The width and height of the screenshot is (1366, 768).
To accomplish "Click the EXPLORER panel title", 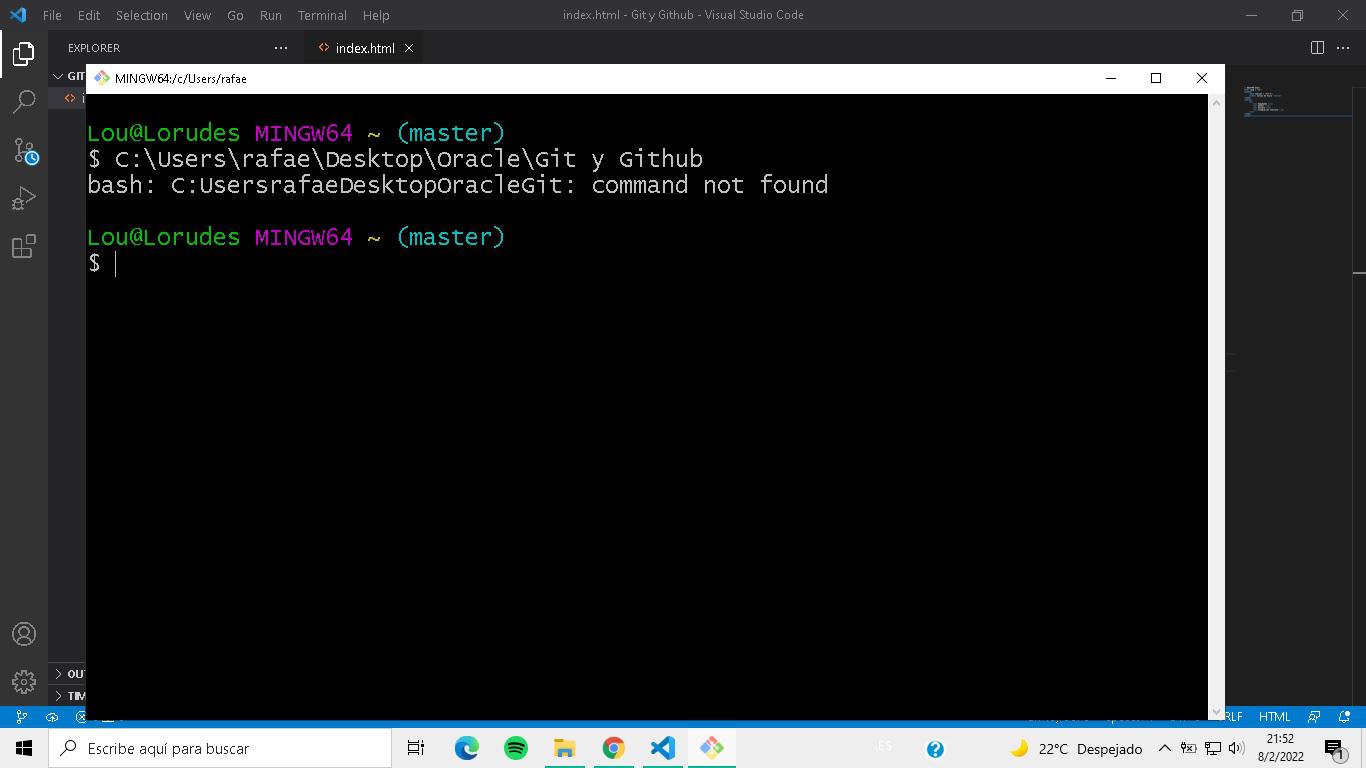I will (x=94, y=48).
